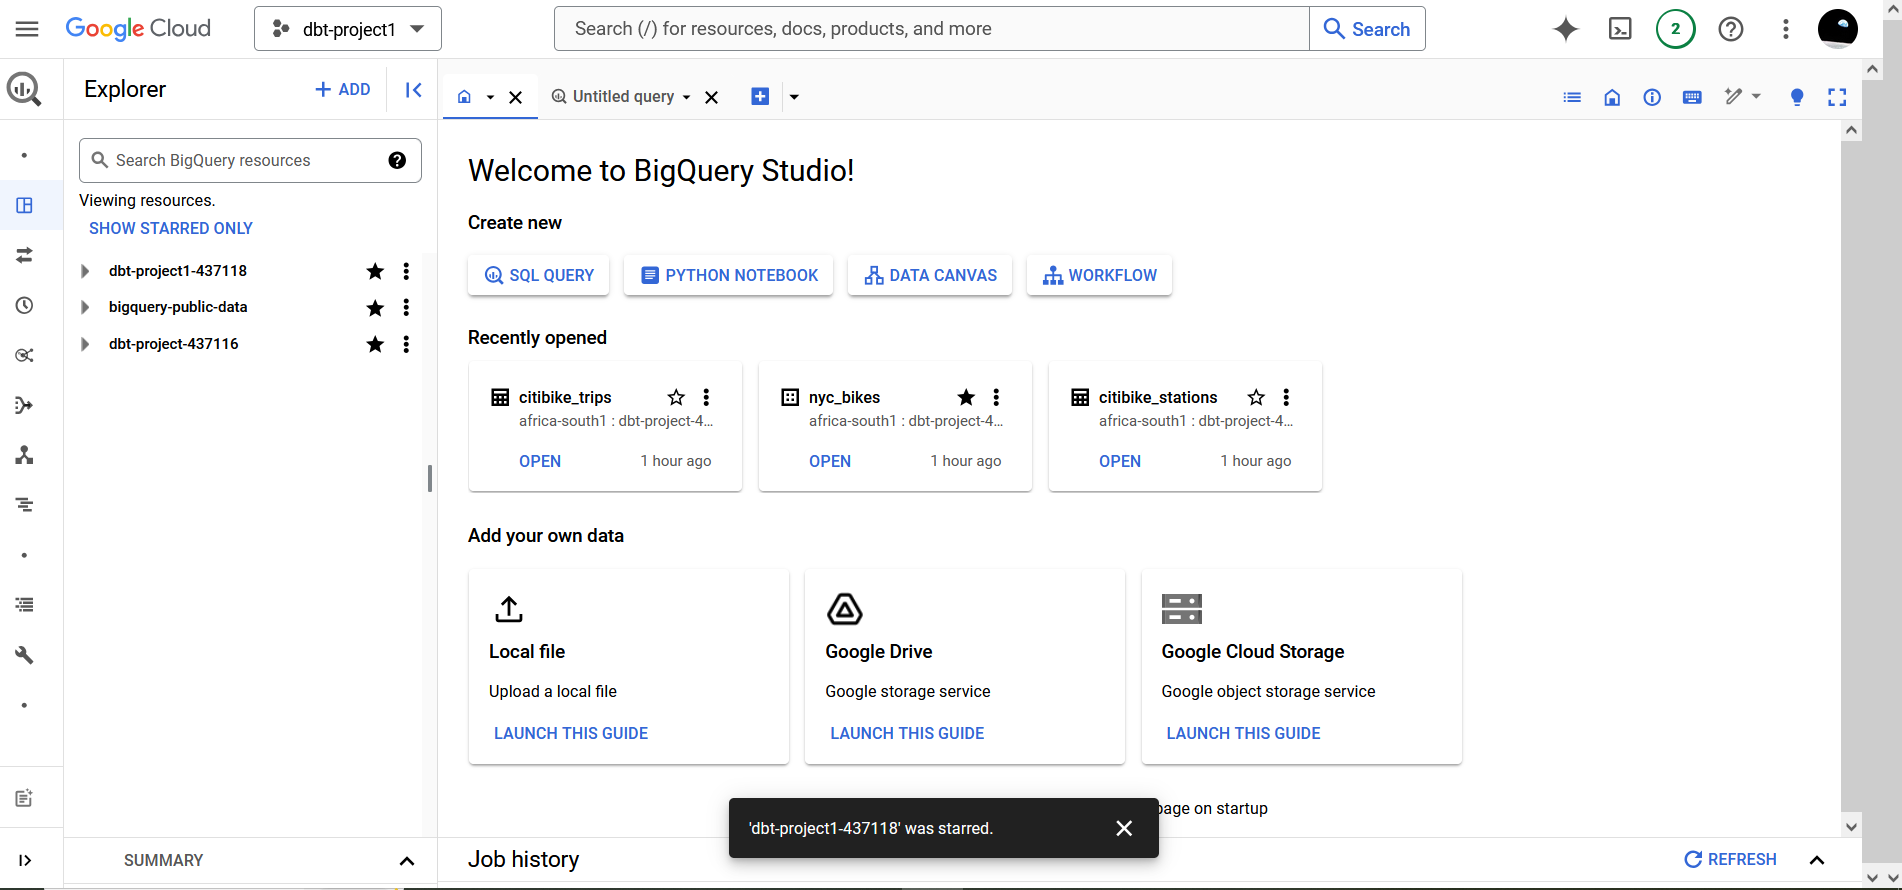Open the Gemini AI sparkle icon
This screenshot has width=1902, height=890.
click(x=1566, y=29)
